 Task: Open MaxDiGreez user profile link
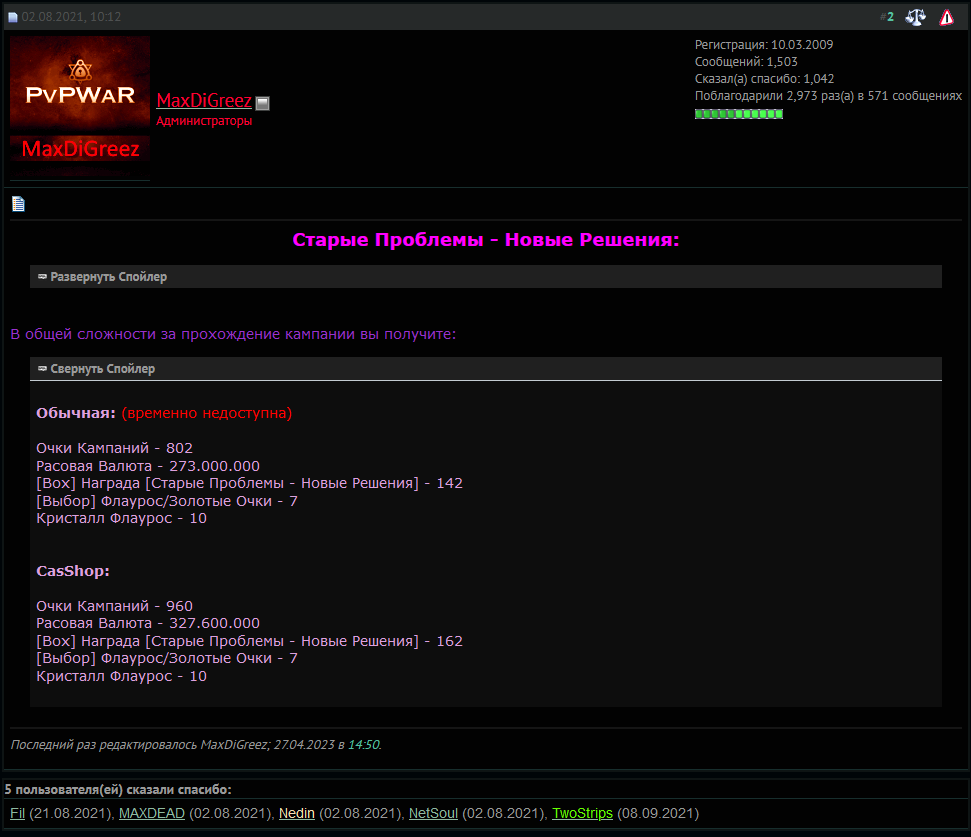204,100
